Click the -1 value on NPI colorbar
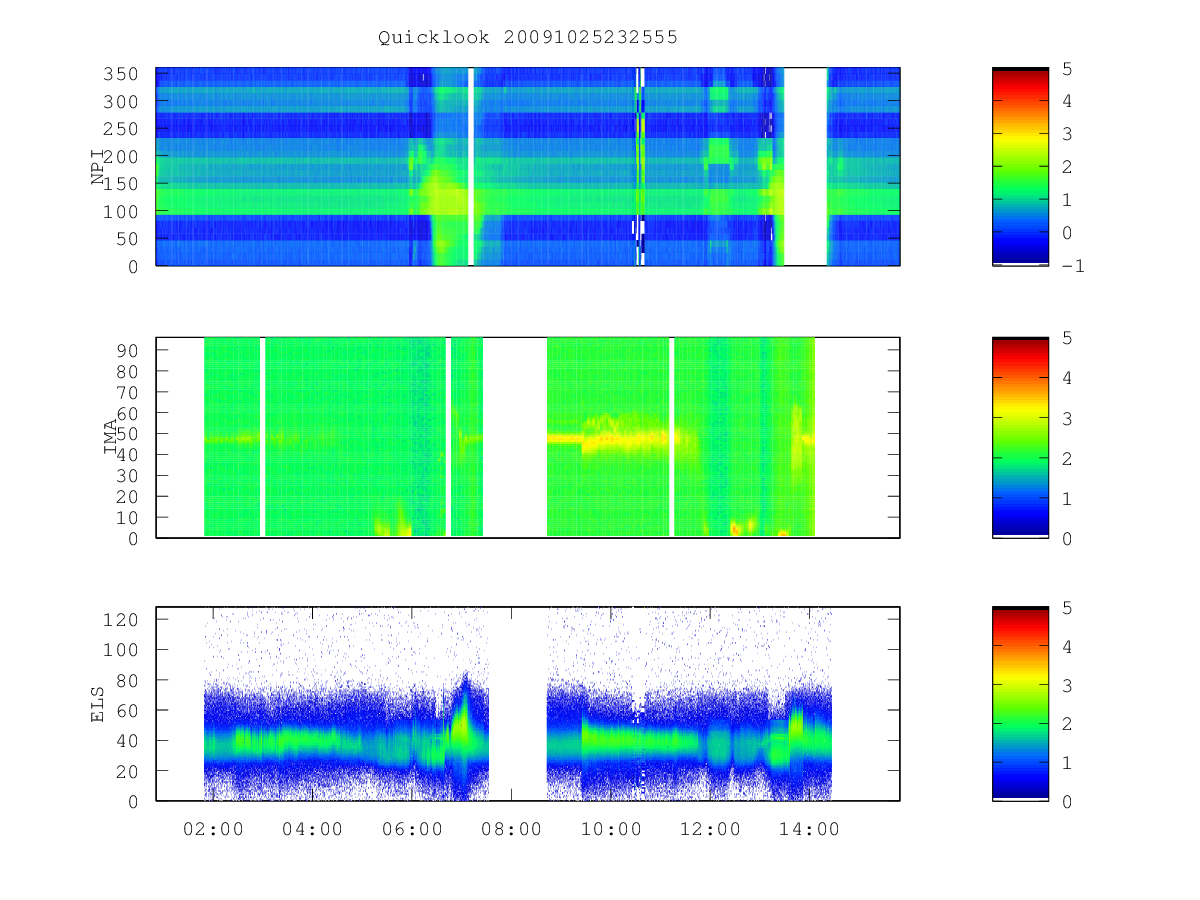 coord(1073,266)
